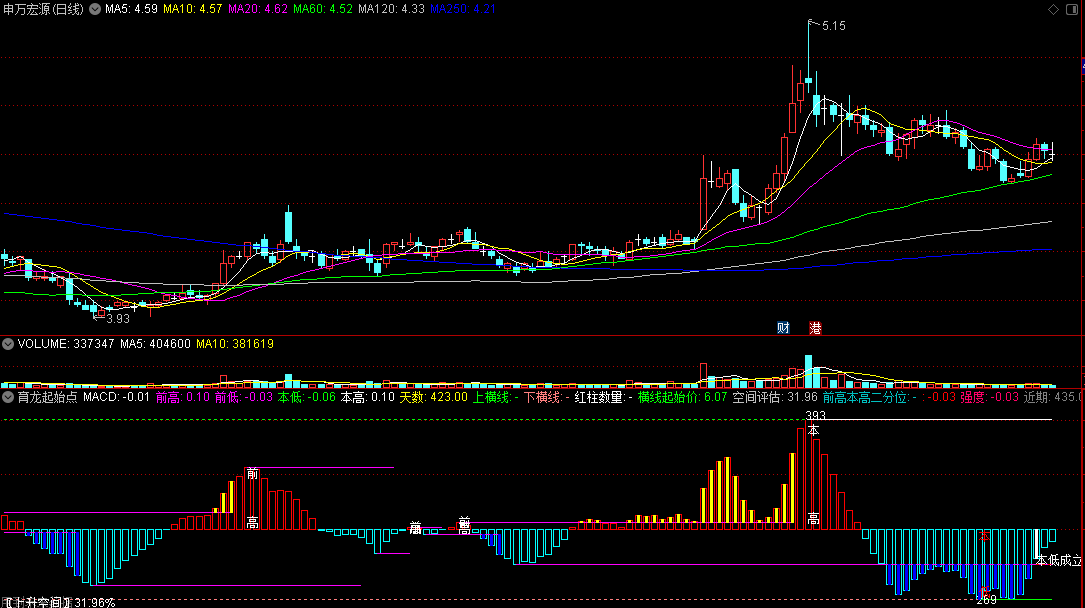
Task: Click the 本高: 0.10 value
Action: [367, 397]
